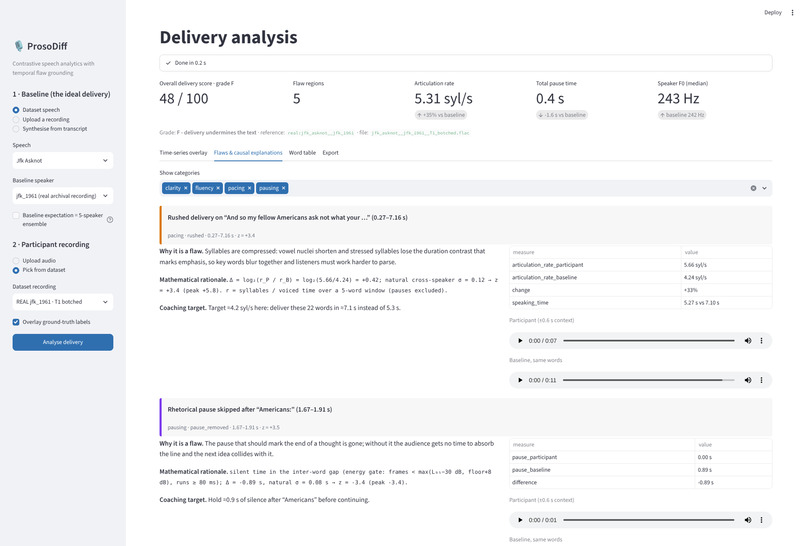Click the Analyse delivery button
The image size is (806, 546).
(63, 342)
